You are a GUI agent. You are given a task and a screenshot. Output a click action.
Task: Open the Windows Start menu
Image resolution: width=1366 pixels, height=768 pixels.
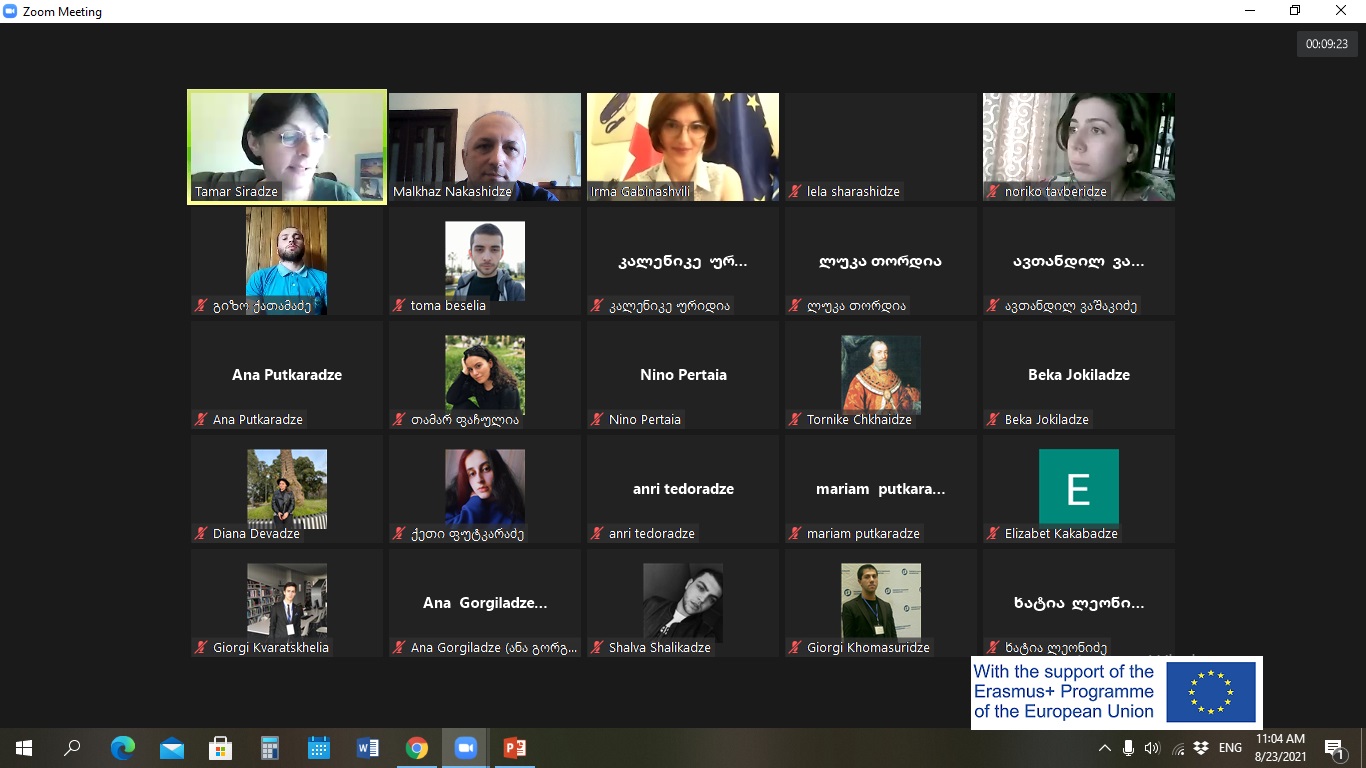click(24, 748)
